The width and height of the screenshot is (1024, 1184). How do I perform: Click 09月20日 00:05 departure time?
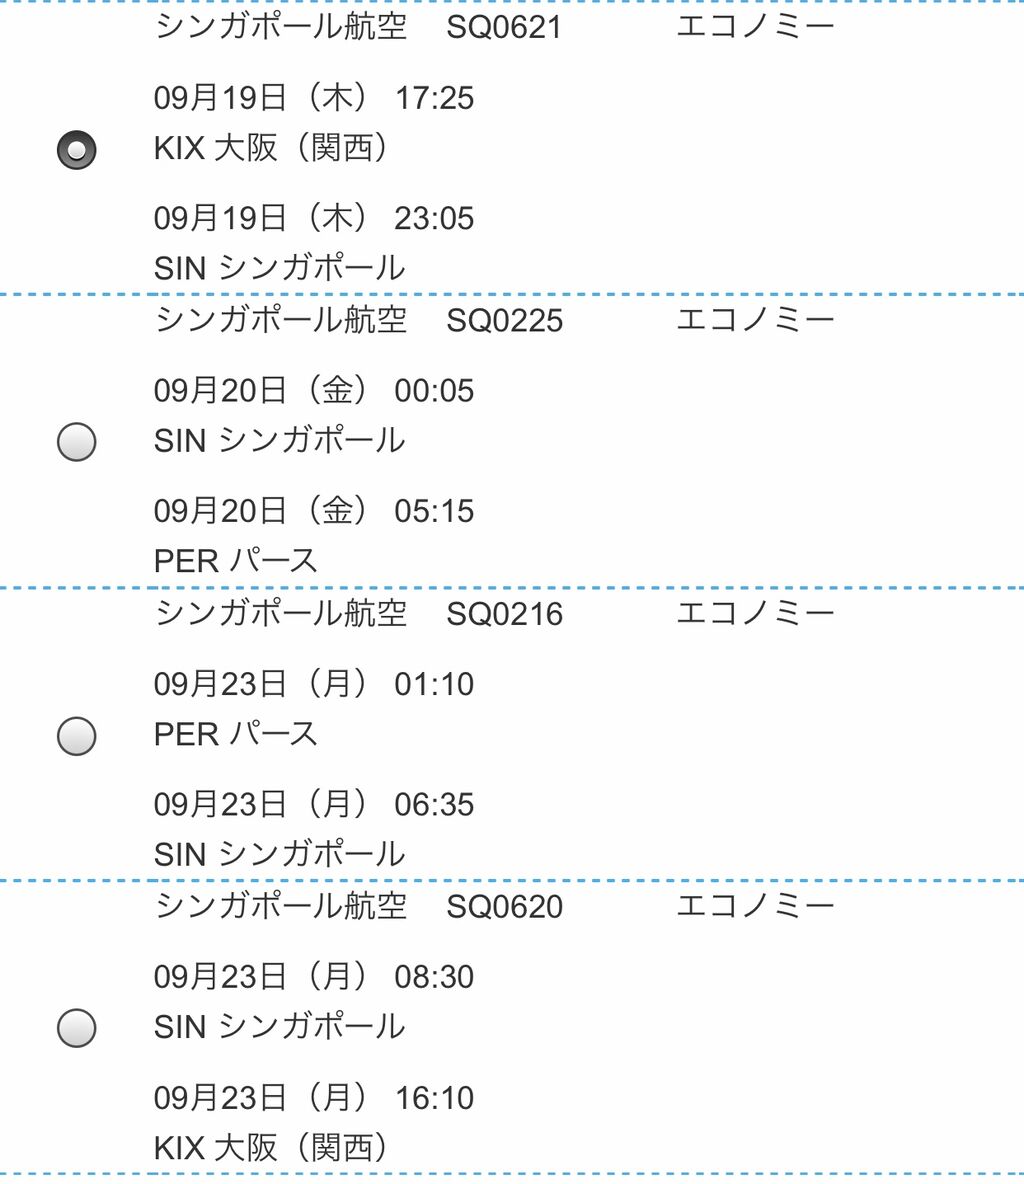(313, 391)
